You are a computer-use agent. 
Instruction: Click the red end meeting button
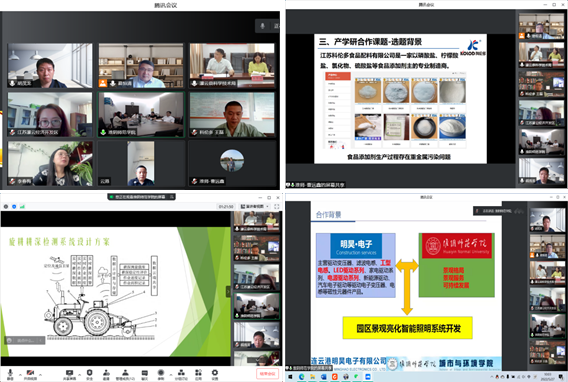click(268, 374)
